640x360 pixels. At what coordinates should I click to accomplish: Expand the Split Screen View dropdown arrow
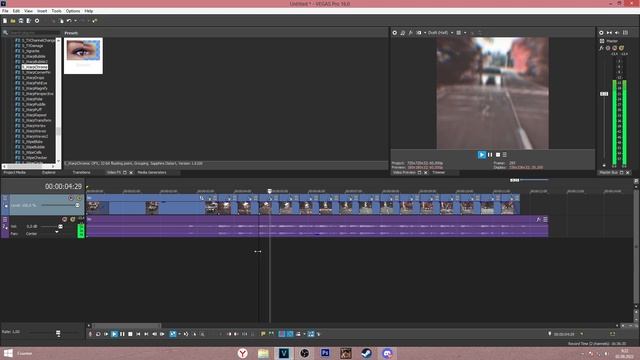[x=424, y=33]
